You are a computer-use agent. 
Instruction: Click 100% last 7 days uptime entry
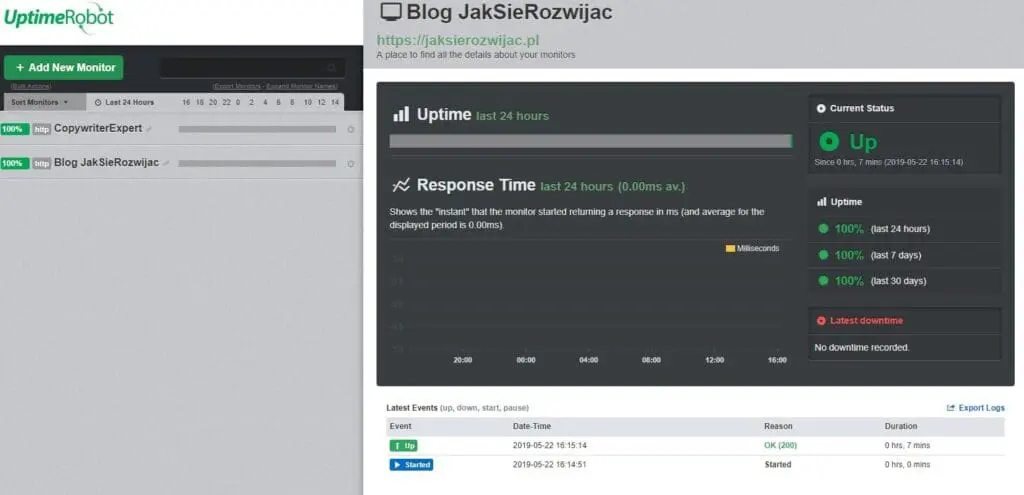pyautogui.click(x=869, y=255)
